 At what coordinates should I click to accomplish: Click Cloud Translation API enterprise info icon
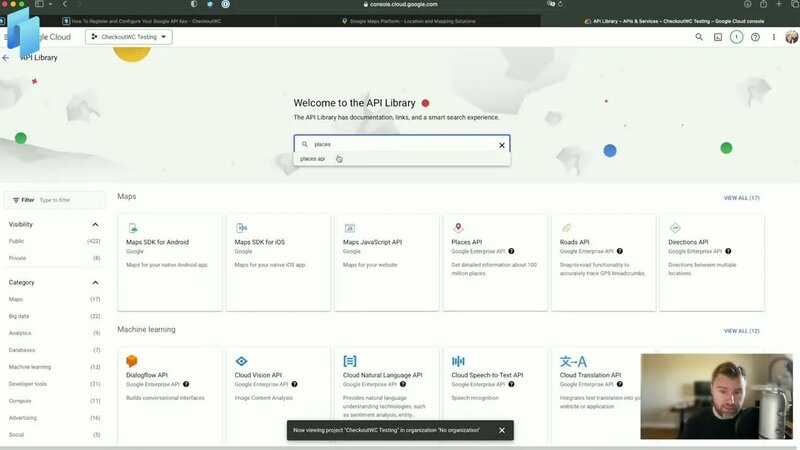point(619,384)
